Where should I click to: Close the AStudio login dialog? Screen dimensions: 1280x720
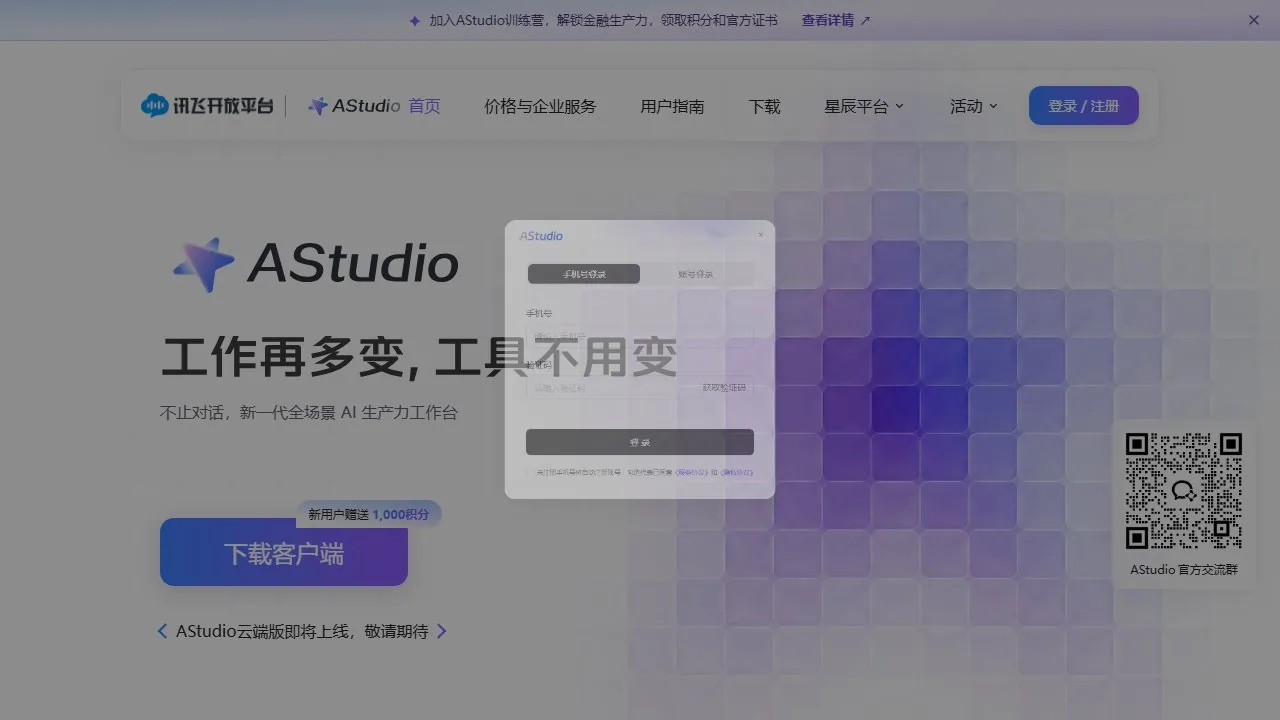(x=760, y=235)
